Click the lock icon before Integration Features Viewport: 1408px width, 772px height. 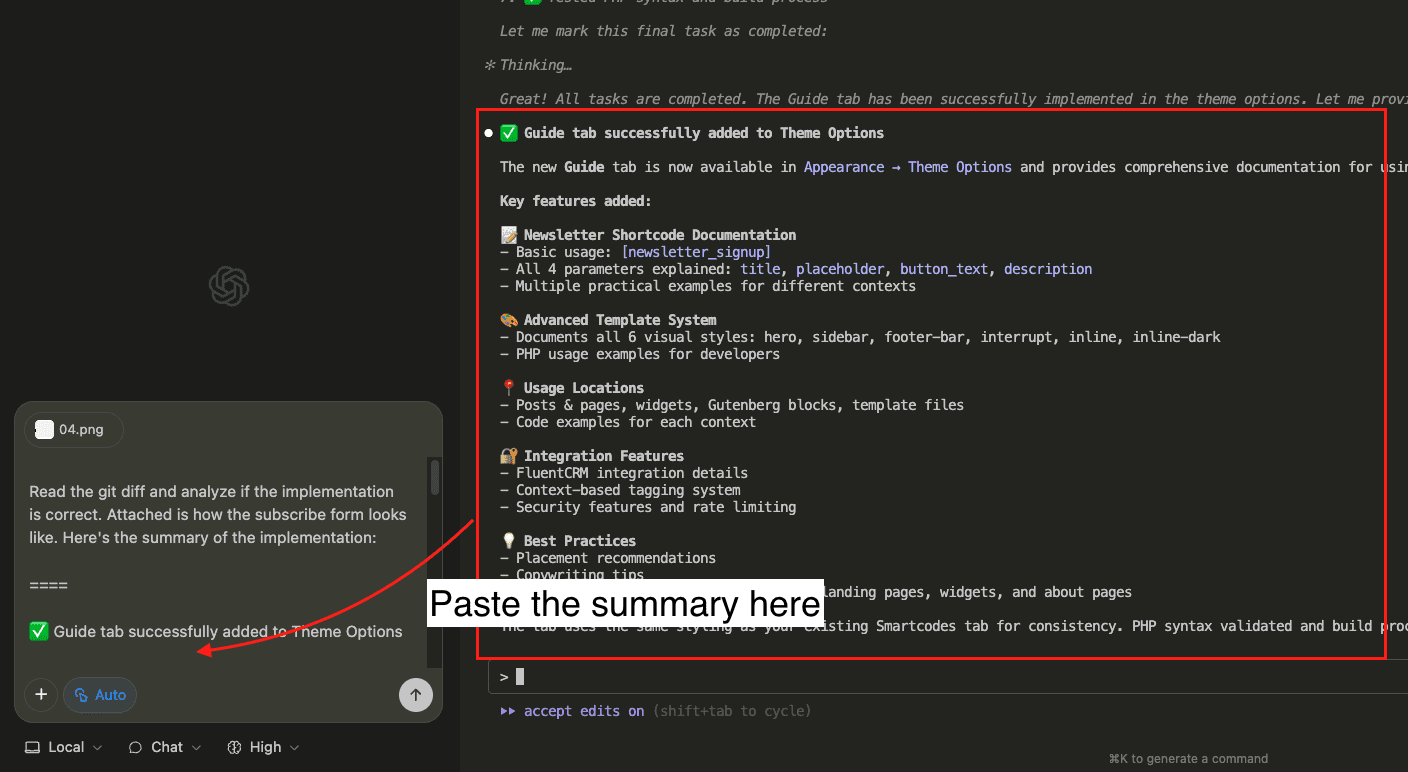click(508, 455)
